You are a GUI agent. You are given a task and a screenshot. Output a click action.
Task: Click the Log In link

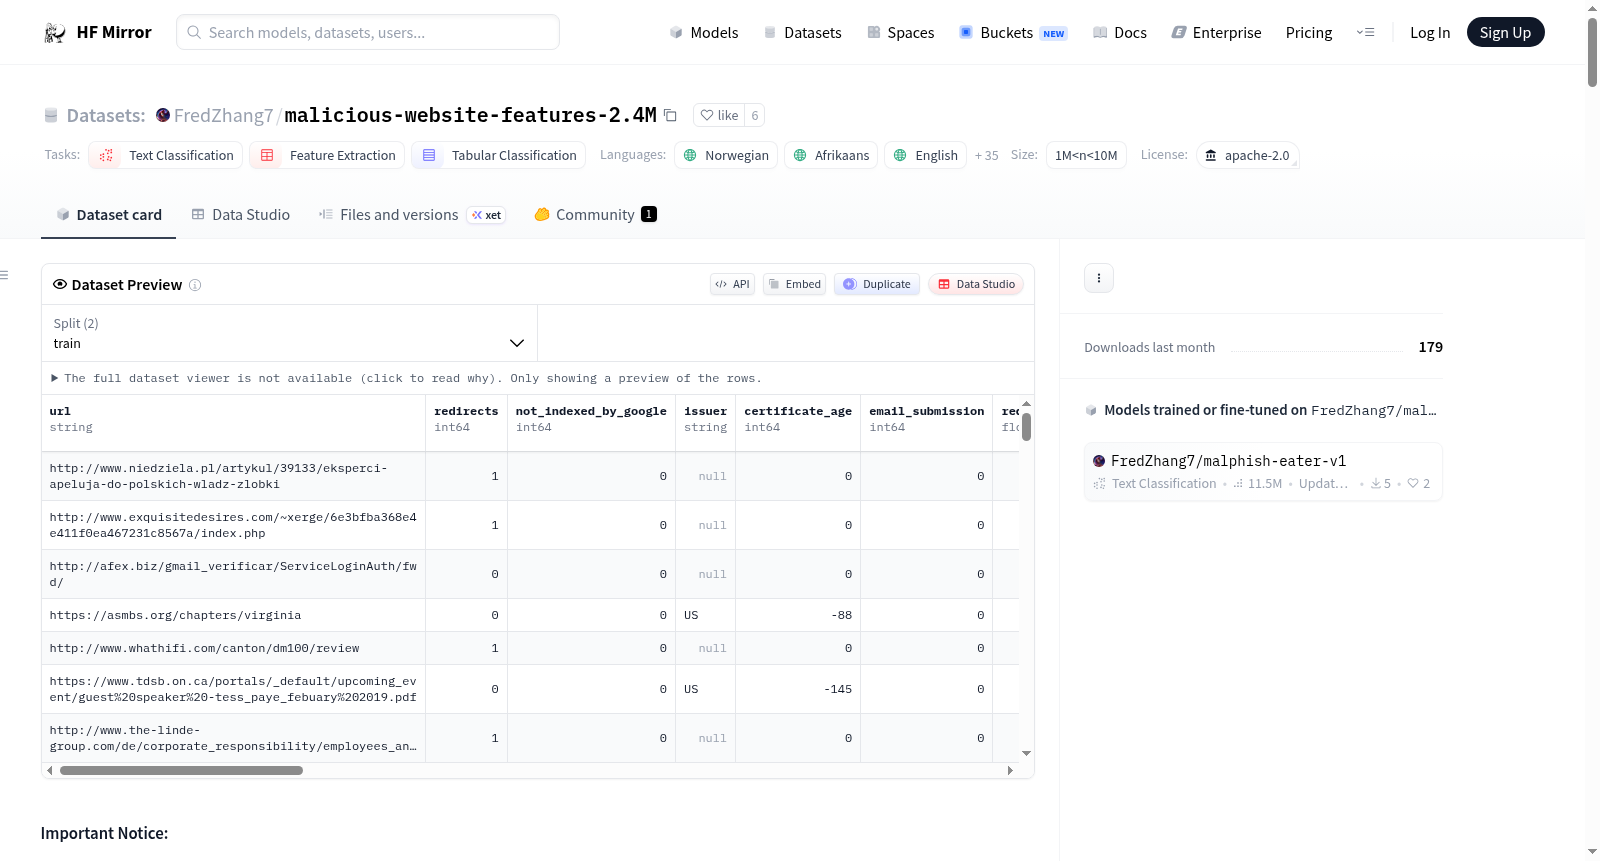[1430, 33]
